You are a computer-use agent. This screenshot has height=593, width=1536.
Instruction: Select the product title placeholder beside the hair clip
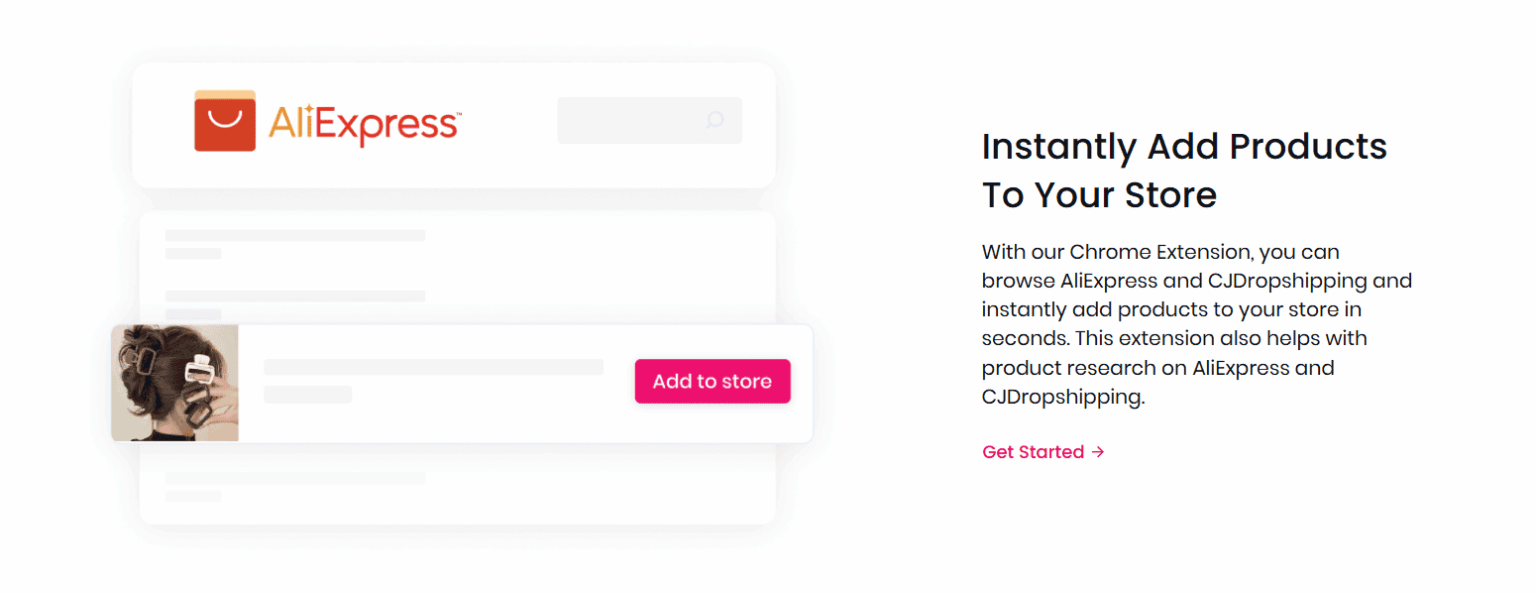tap(433, 366)
